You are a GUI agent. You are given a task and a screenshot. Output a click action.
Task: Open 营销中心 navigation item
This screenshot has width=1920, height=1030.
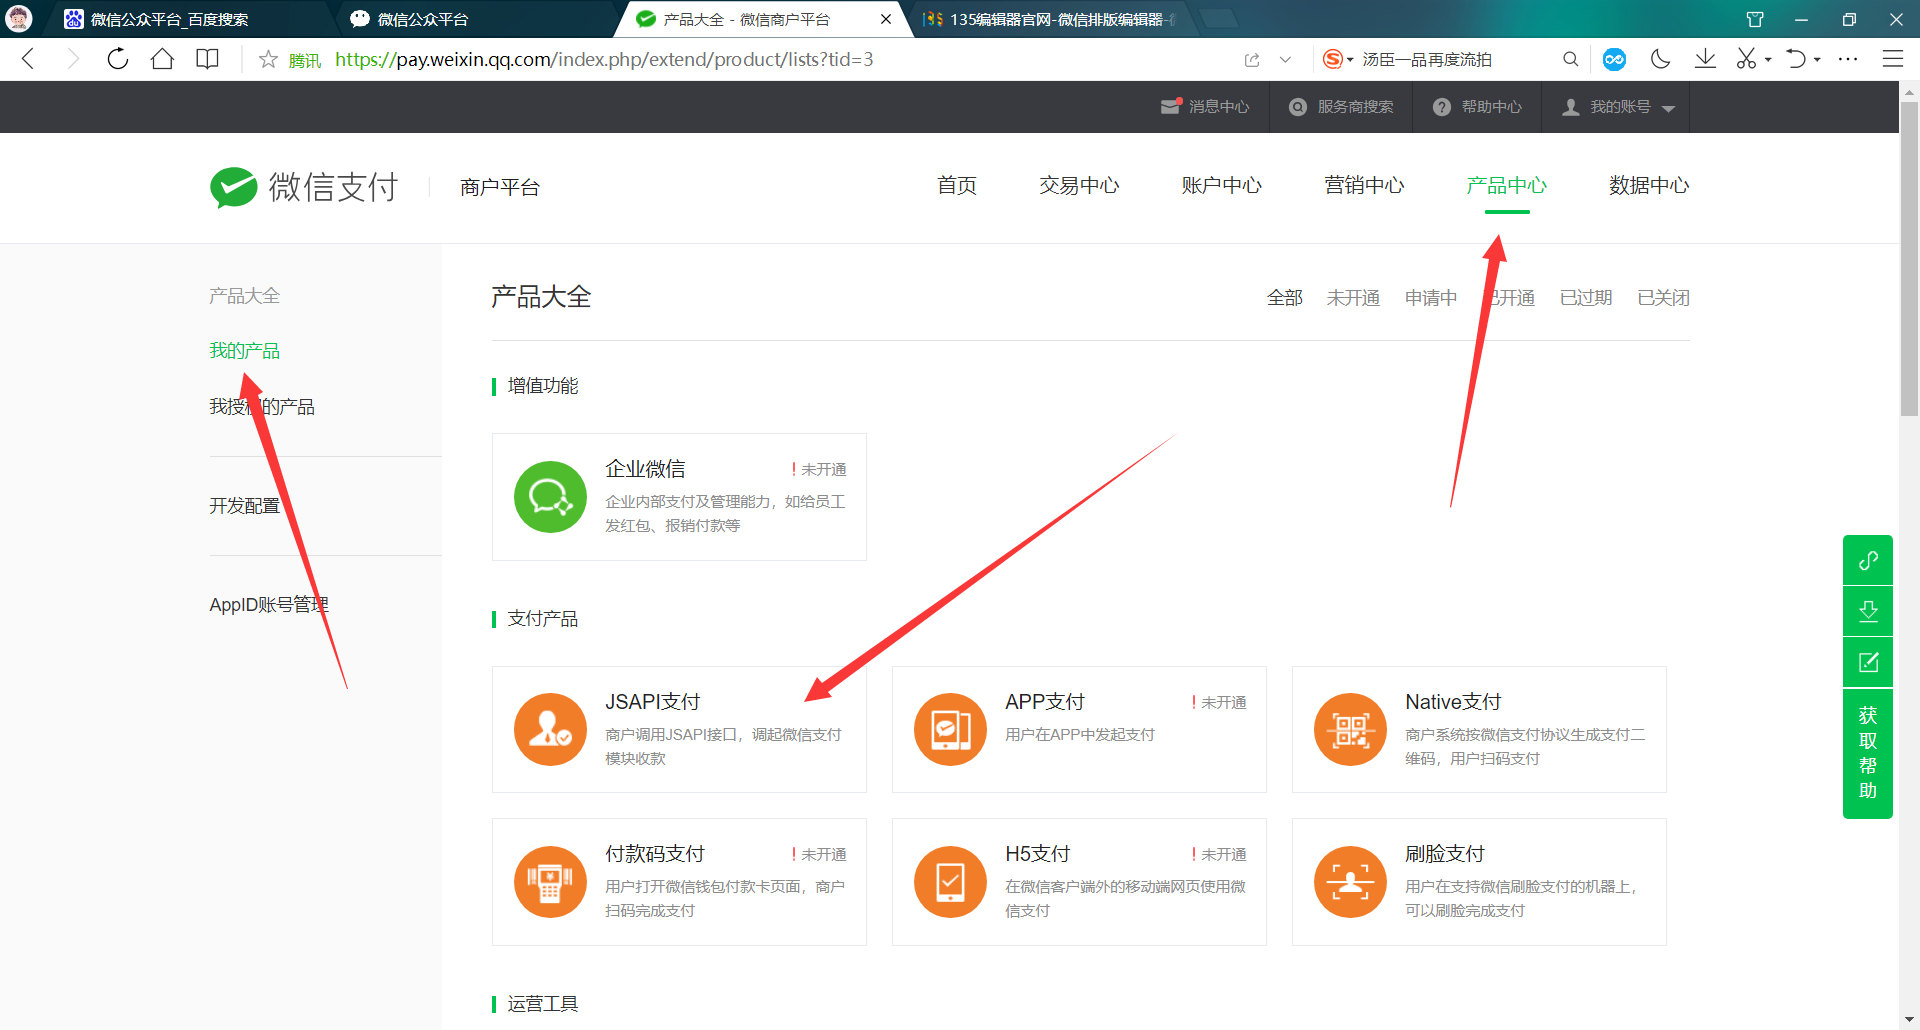[x=1364, y=185]
